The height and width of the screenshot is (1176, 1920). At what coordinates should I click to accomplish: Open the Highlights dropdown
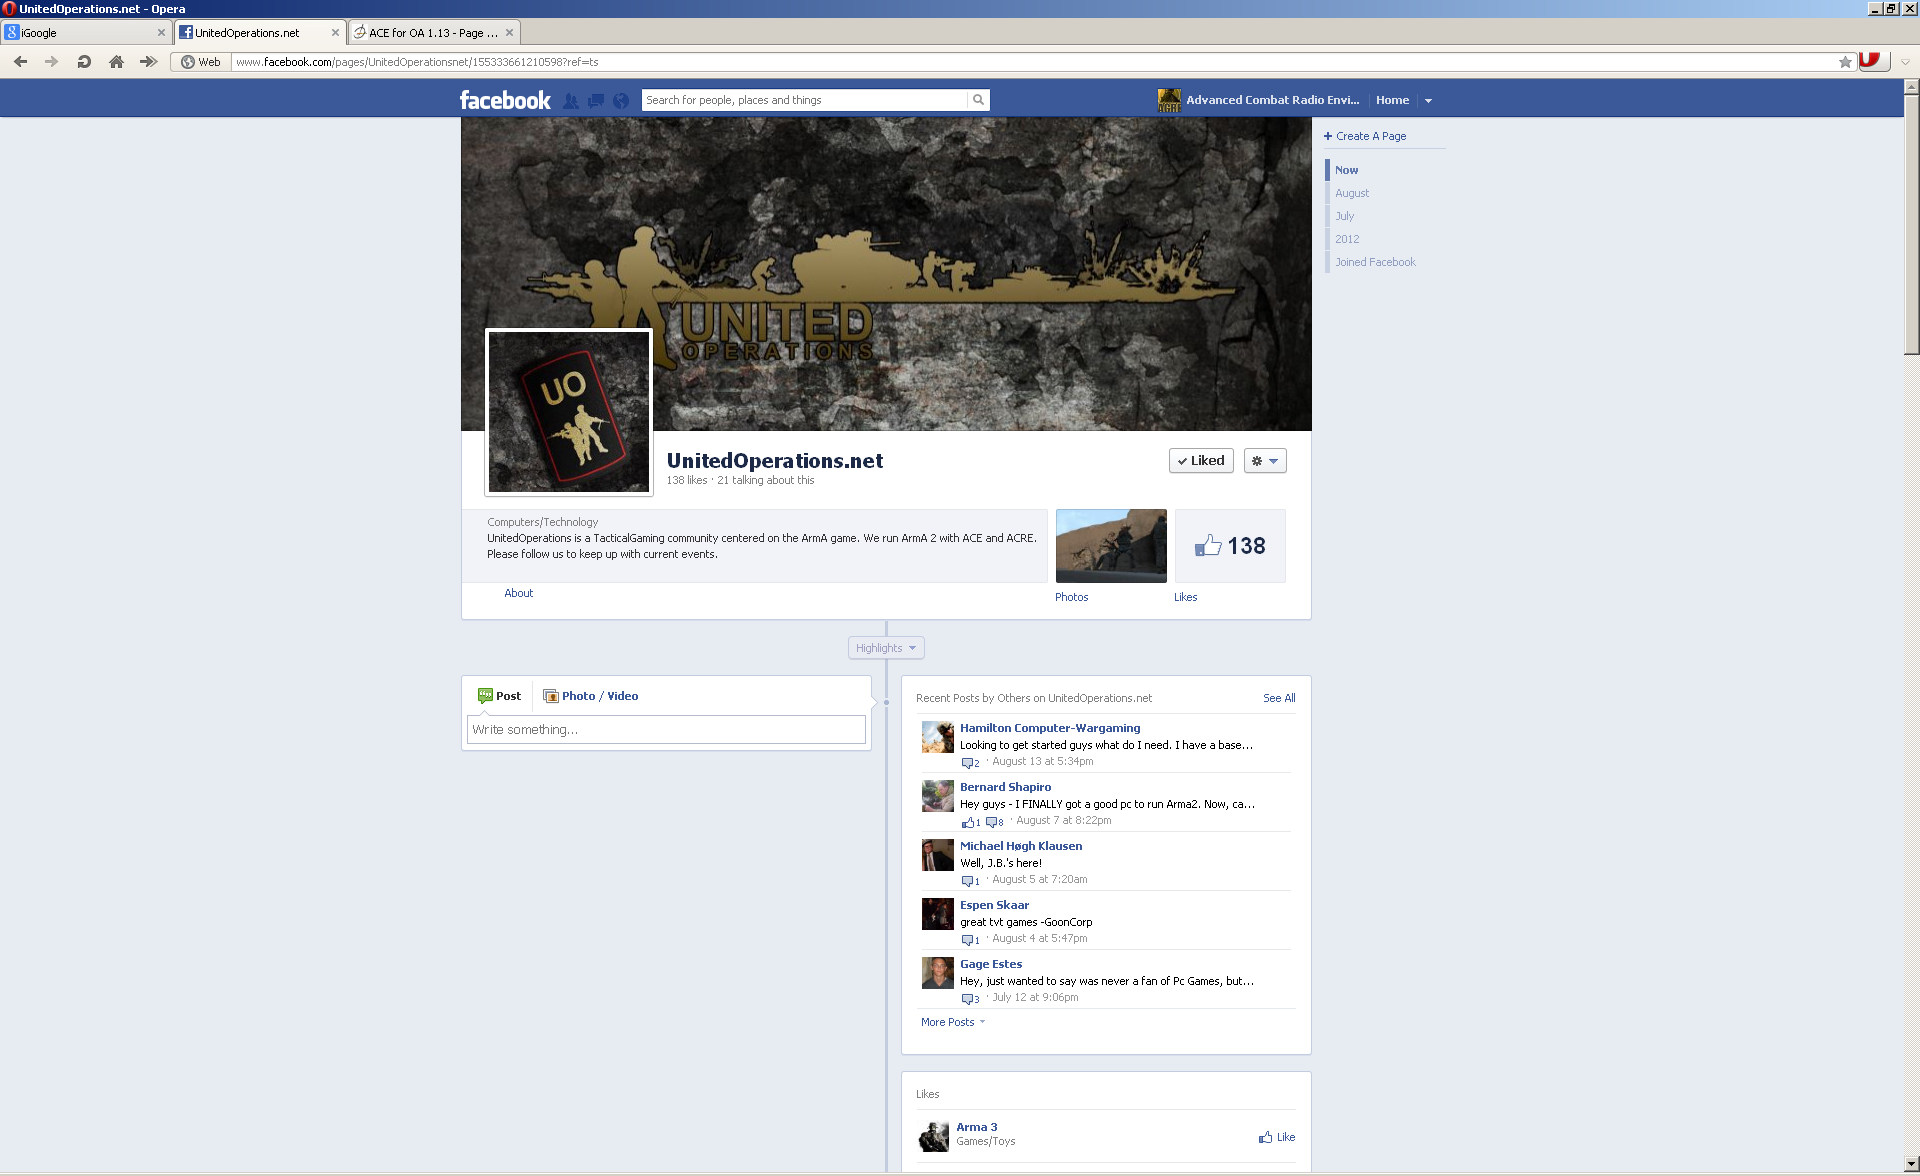click(886, 648)
